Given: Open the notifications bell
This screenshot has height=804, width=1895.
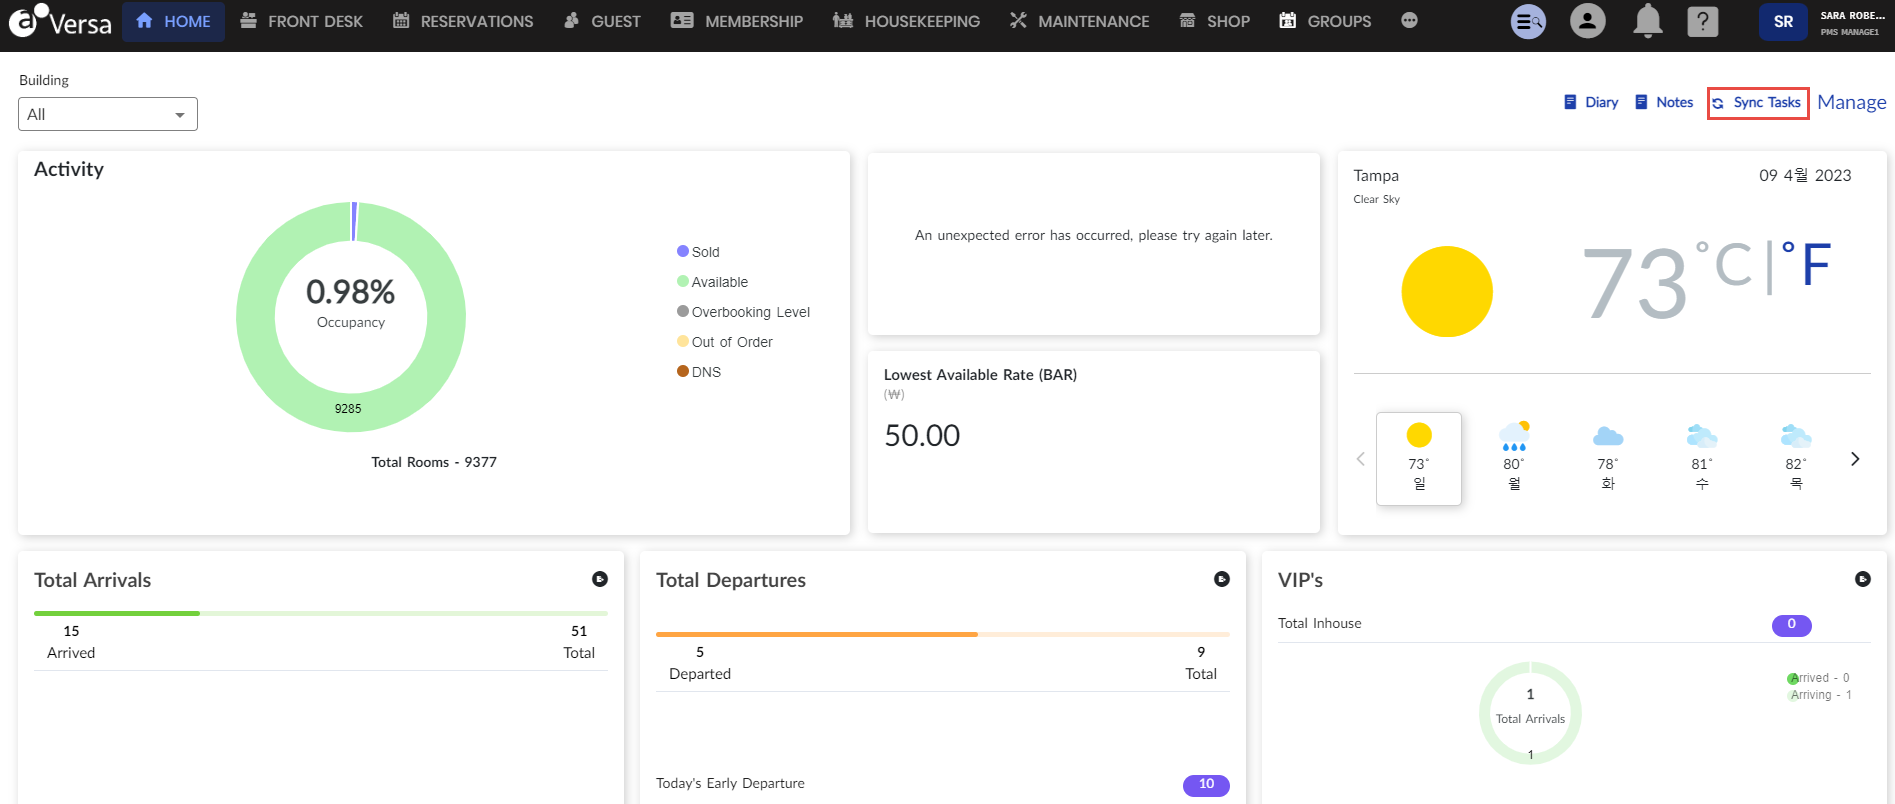Looking at the screenshot, I should point(1647,21).
